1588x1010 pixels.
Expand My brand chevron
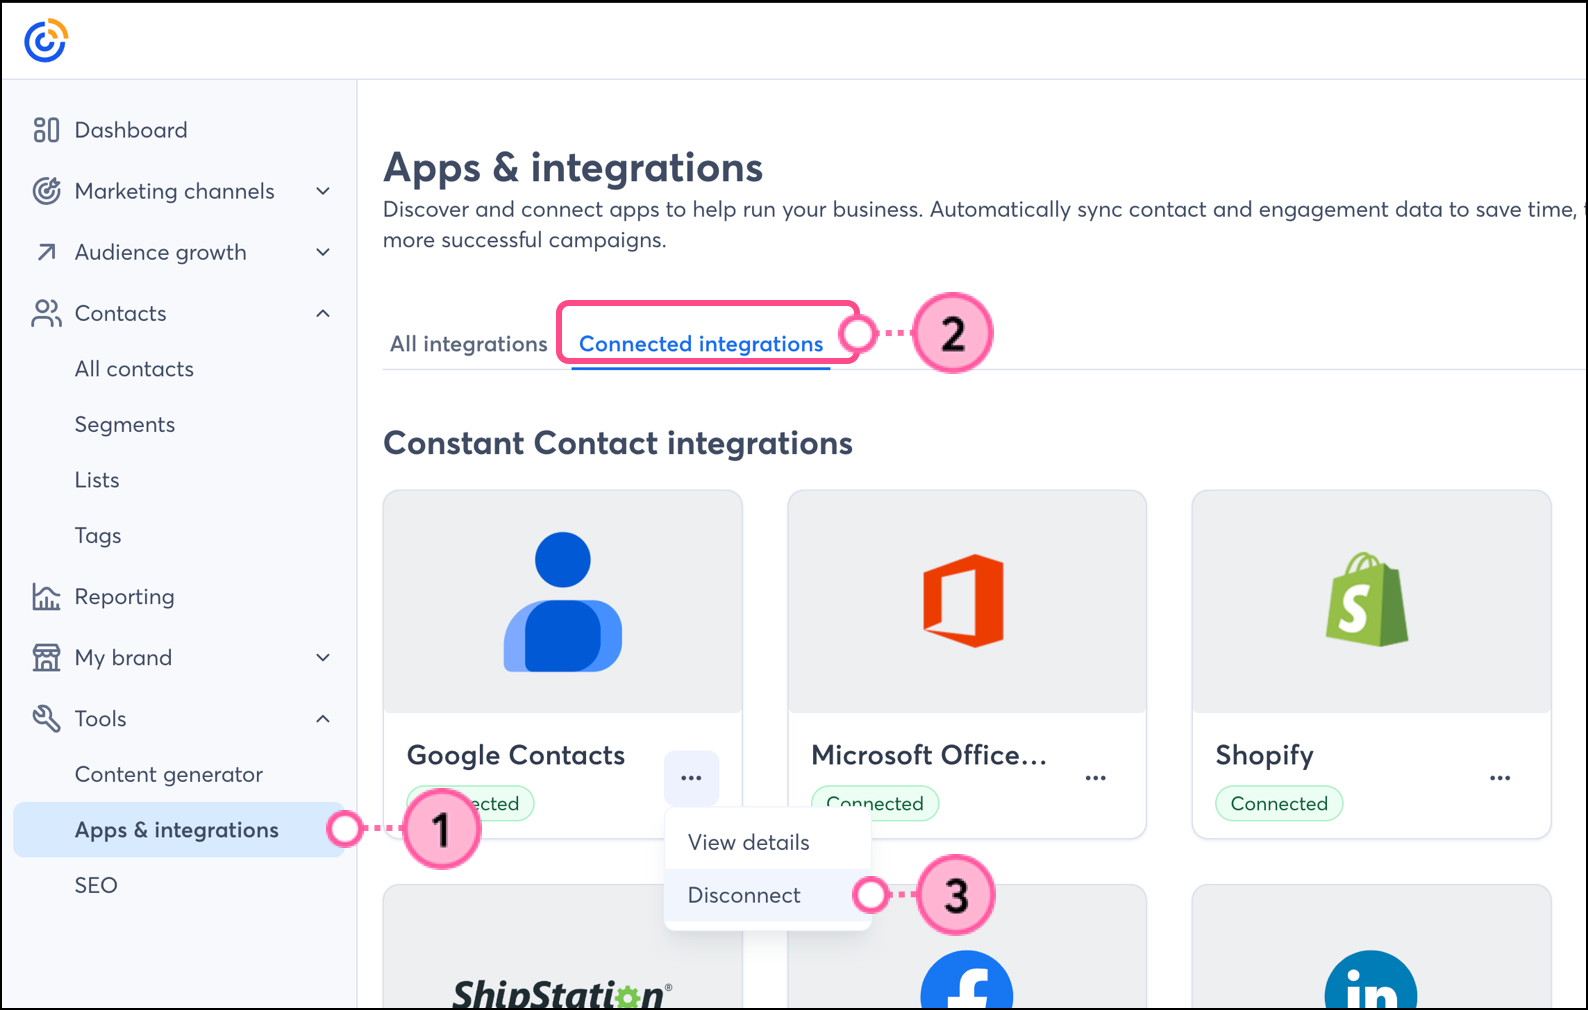[x=323, y=658]
